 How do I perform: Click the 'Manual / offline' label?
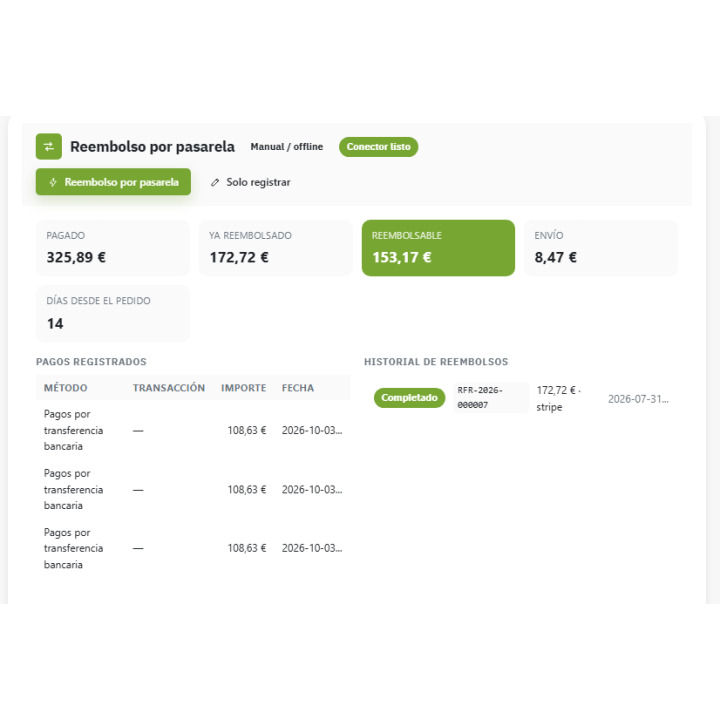pos(287,147)
